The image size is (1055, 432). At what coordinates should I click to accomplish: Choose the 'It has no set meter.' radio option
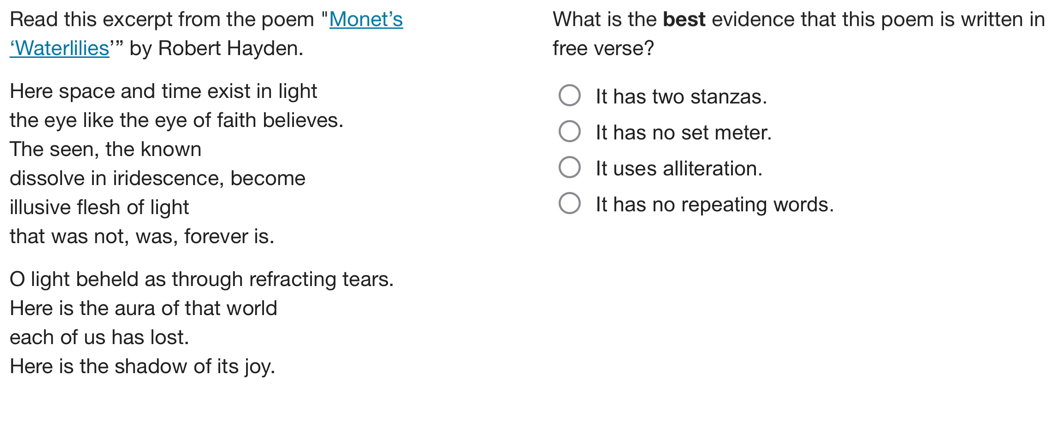tap(569, 133)
